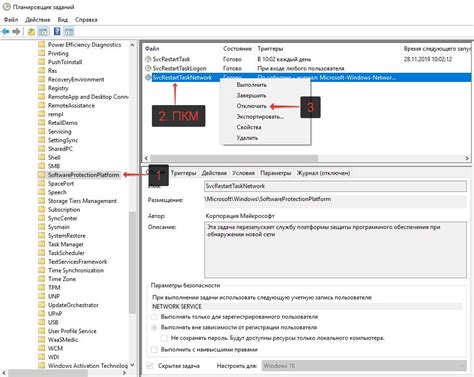Image resolution: width=474 pixels, height=377 pixels.
Task: Open the 'Действие' menu
Action: 38,20
